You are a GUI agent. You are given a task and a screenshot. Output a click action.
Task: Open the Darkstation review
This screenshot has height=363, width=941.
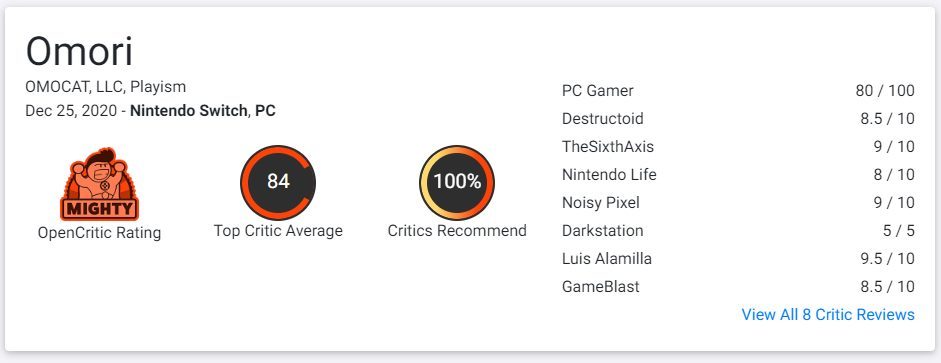[603, 230]
